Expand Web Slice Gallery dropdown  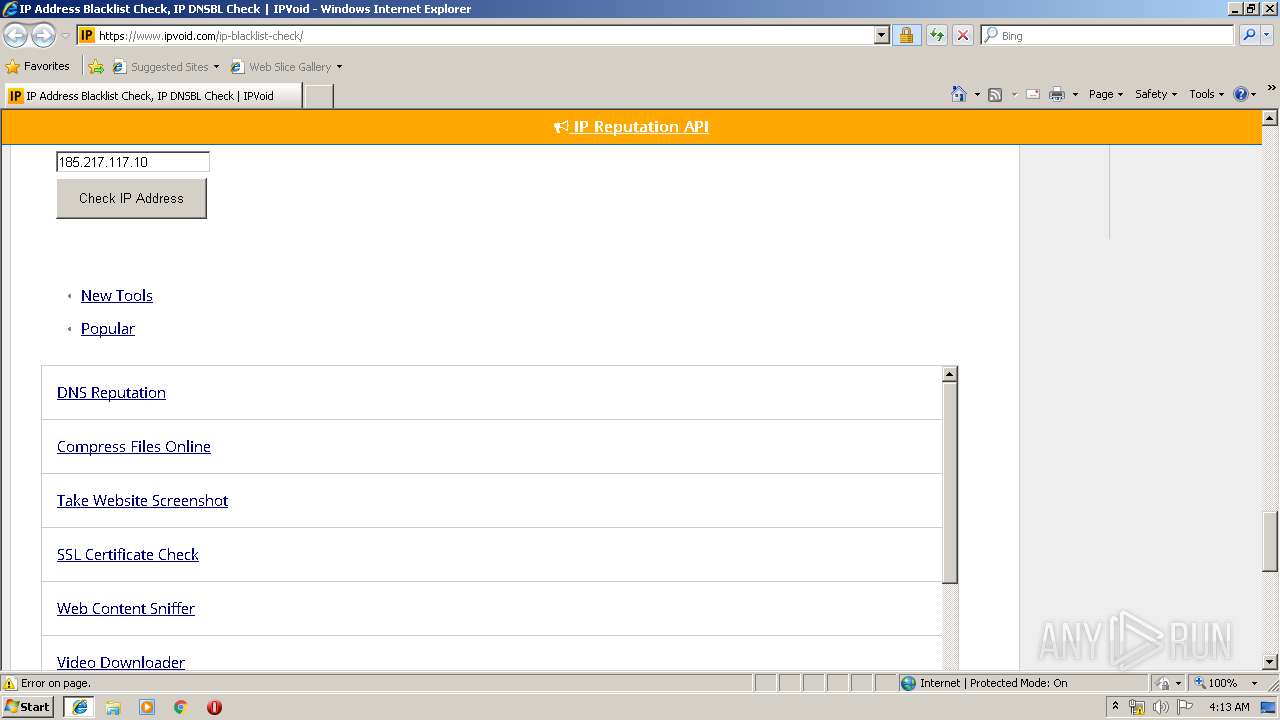(339, 67)
